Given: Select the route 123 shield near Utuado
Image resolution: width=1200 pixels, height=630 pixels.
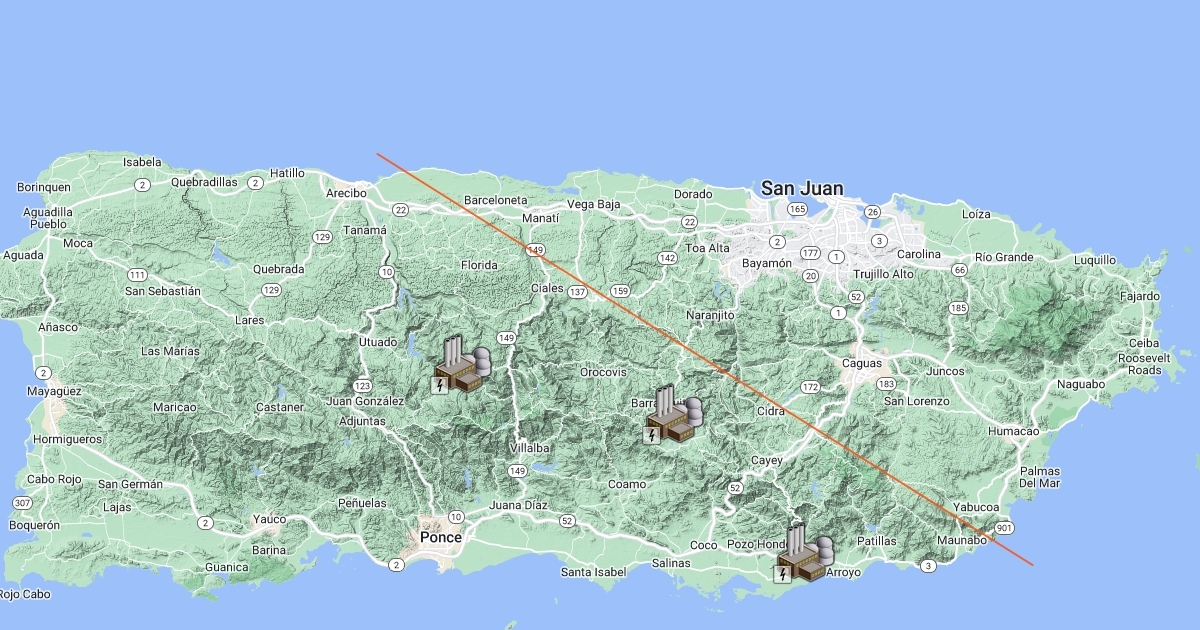Looking at the screenshot, I should [x=362, y=385].
